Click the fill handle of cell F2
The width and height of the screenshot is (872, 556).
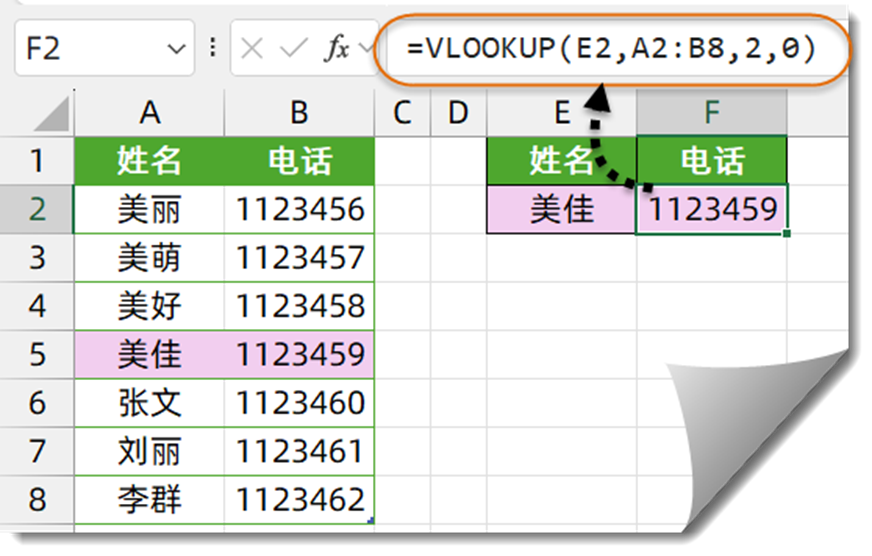tap(786, 234)
